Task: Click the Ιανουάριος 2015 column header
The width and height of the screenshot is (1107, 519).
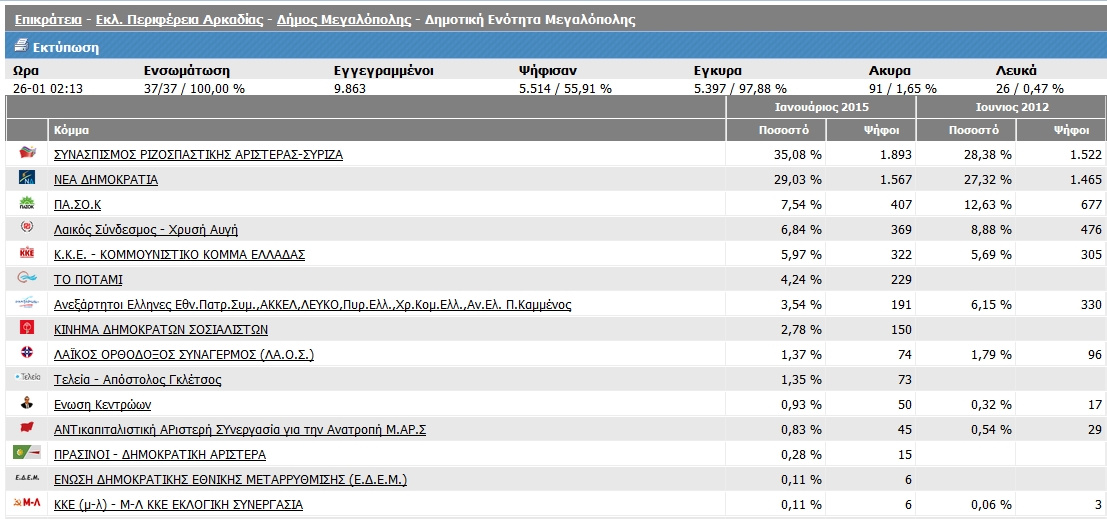Action: [x=822, y=107]
